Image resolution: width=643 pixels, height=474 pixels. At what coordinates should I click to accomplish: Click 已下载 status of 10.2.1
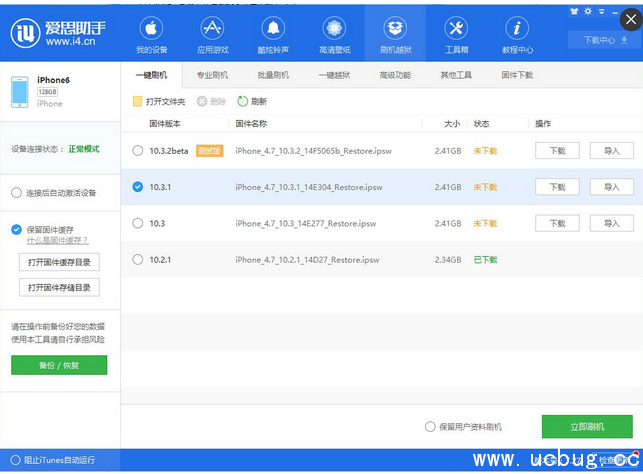click(486, 260)
